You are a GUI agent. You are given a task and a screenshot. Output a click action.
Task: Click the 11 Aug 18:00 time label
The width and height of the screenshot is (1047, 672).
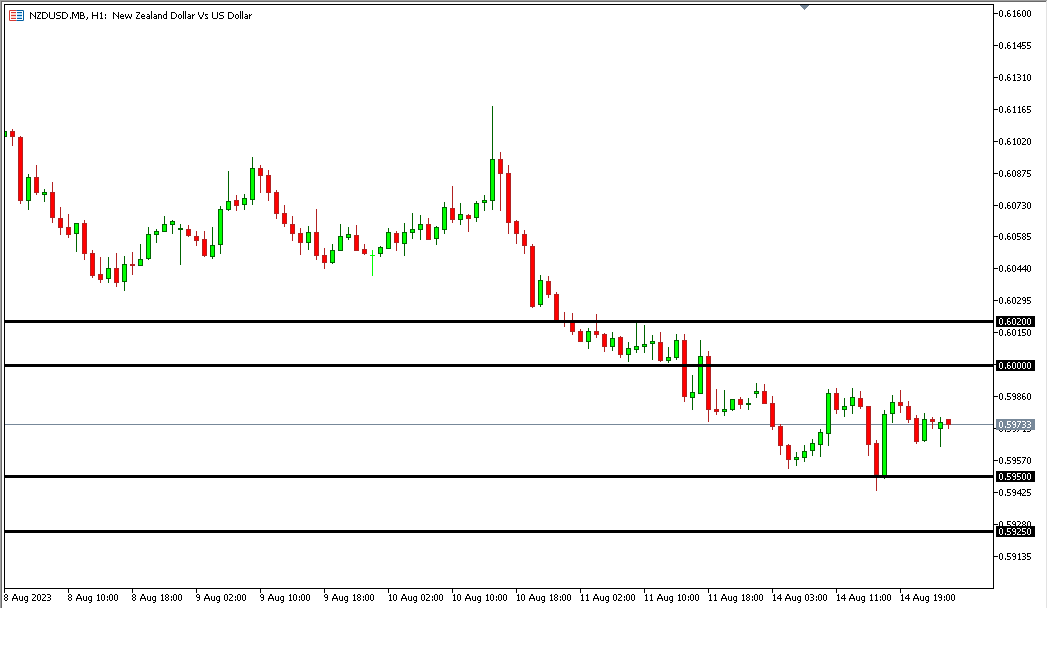click(x=735, y=598)
